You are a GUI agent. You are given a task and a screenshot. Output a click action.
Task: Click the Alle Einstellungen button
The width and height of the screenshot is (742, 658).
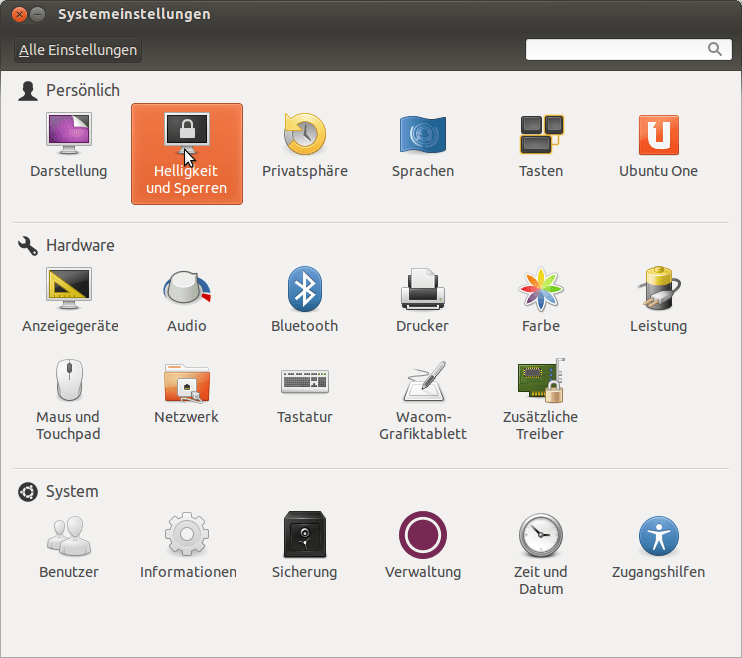tap(78, 50)
